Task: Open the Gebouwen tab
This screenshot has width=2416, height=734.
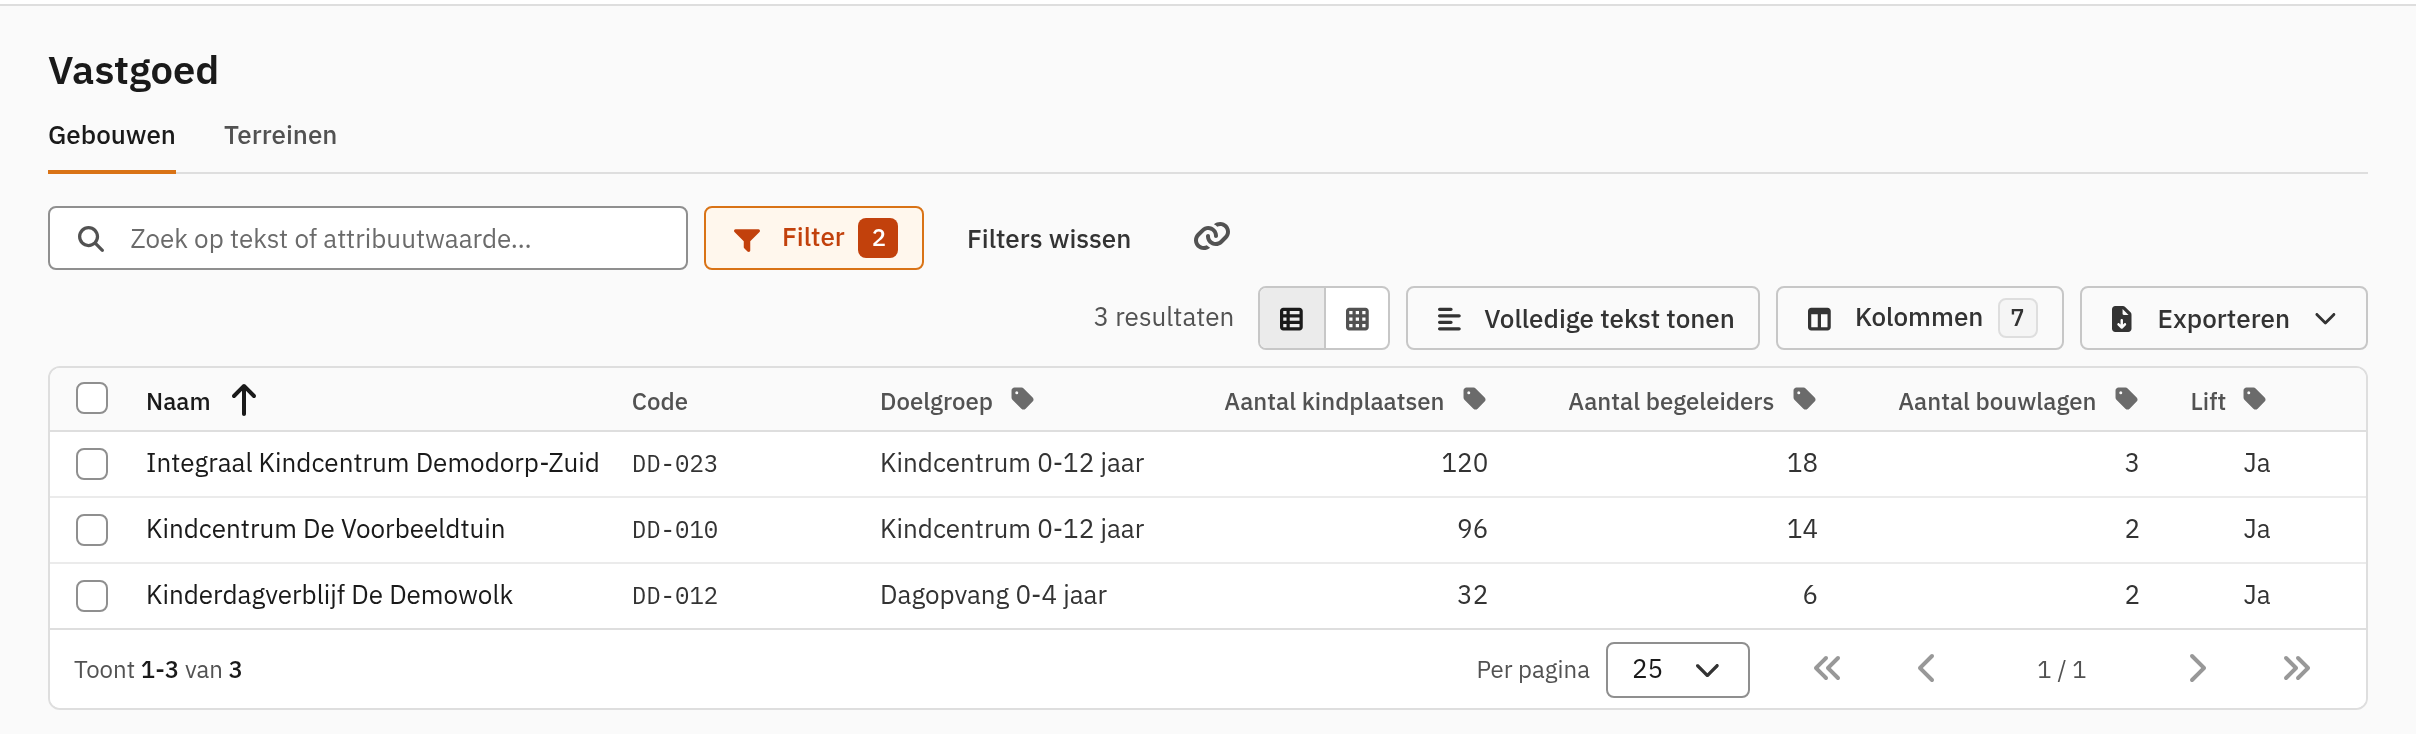Action: (112, 135)
